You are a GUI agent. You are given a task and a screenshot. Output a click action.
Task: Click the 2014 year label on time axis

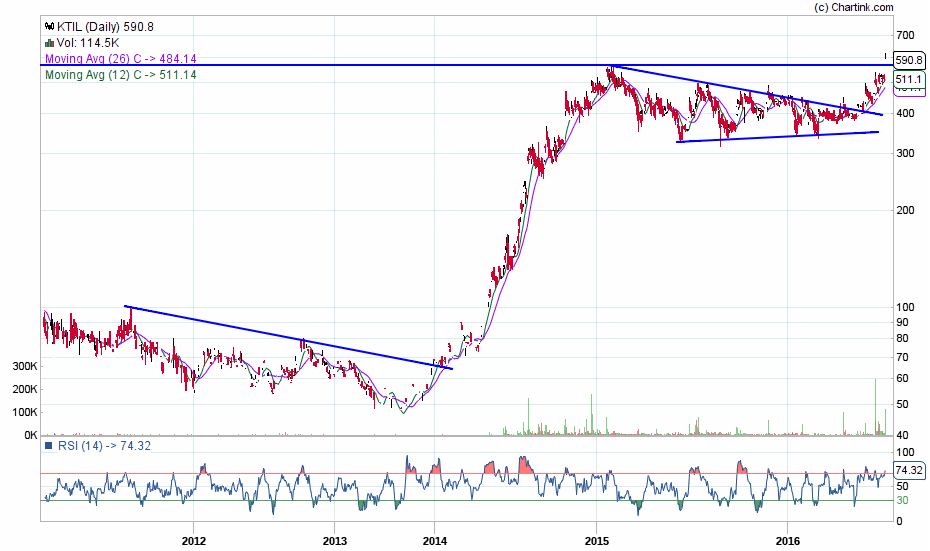(x=435, y=541)
